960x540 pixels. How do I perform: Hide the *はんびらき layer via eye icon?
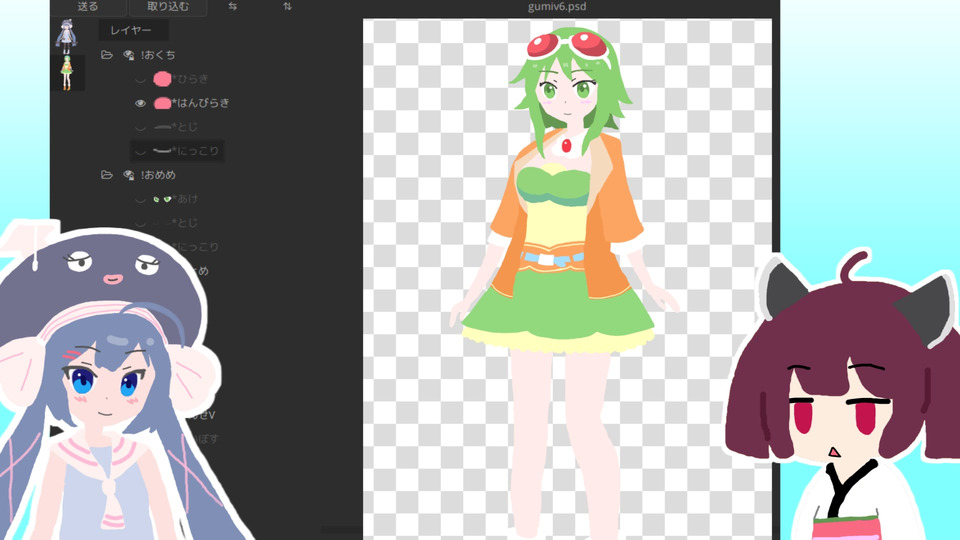pos(140,103)
